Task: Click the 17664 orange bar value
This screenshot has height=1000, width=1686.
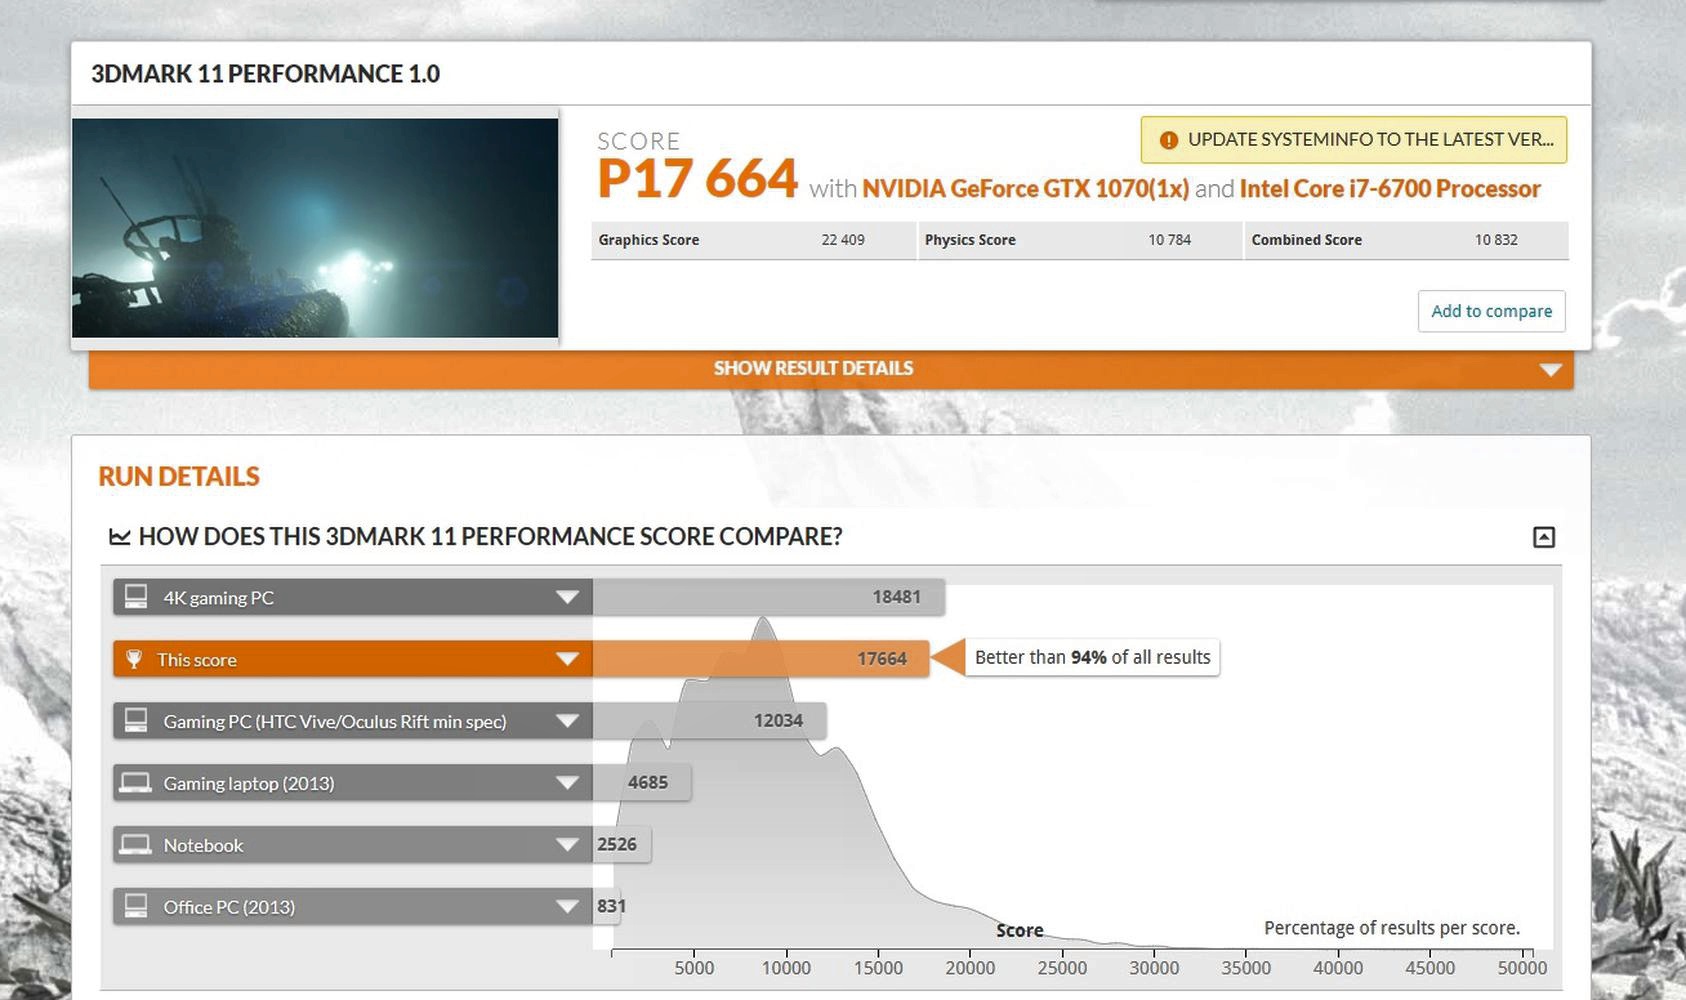Action: (882, 659)
